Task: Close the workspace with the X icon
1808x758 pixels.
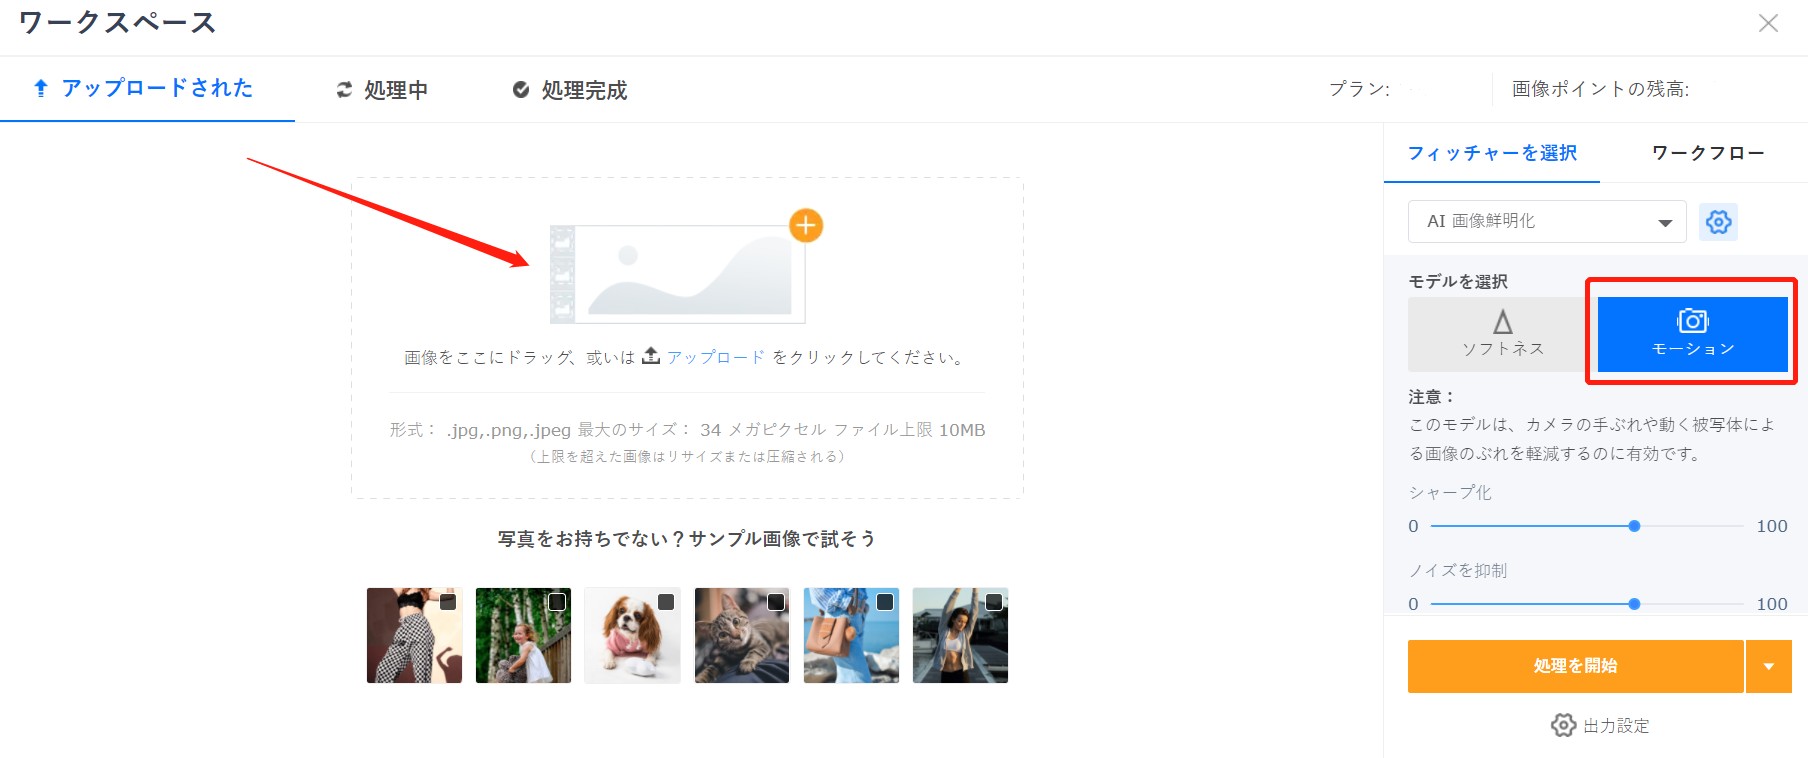Action: (x=1768, y=23)
